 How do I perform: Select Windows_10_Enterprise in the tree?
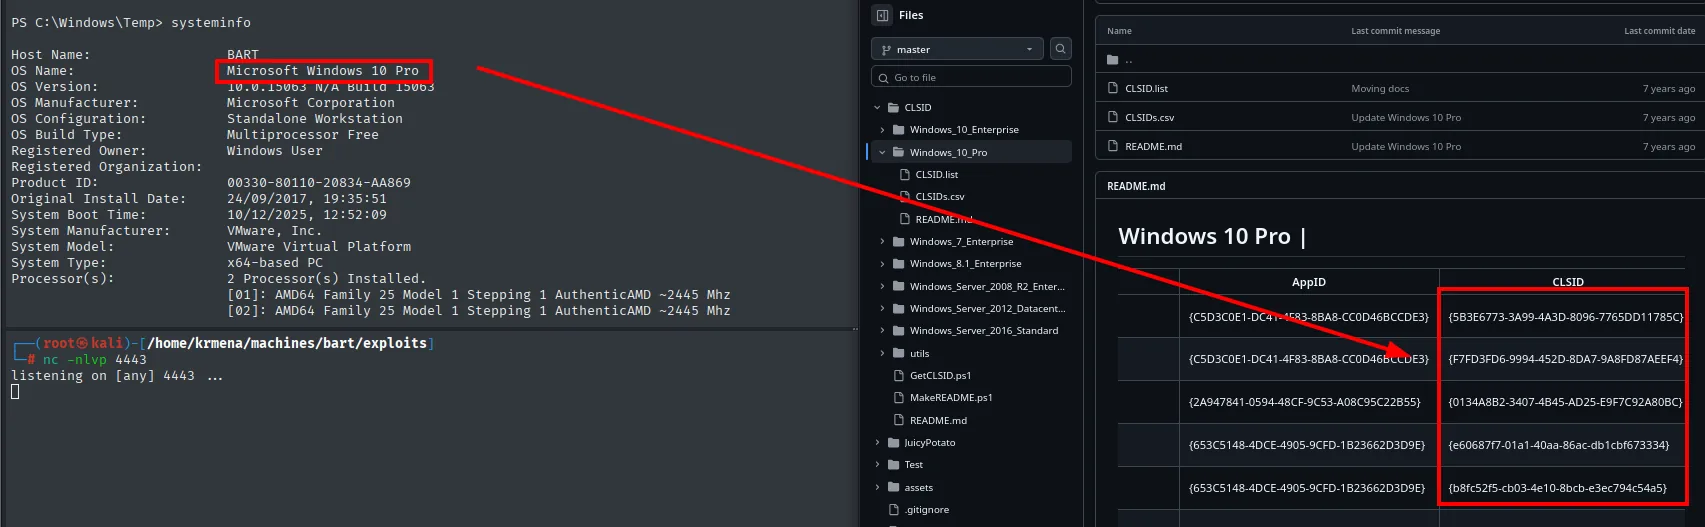(964, 130)
